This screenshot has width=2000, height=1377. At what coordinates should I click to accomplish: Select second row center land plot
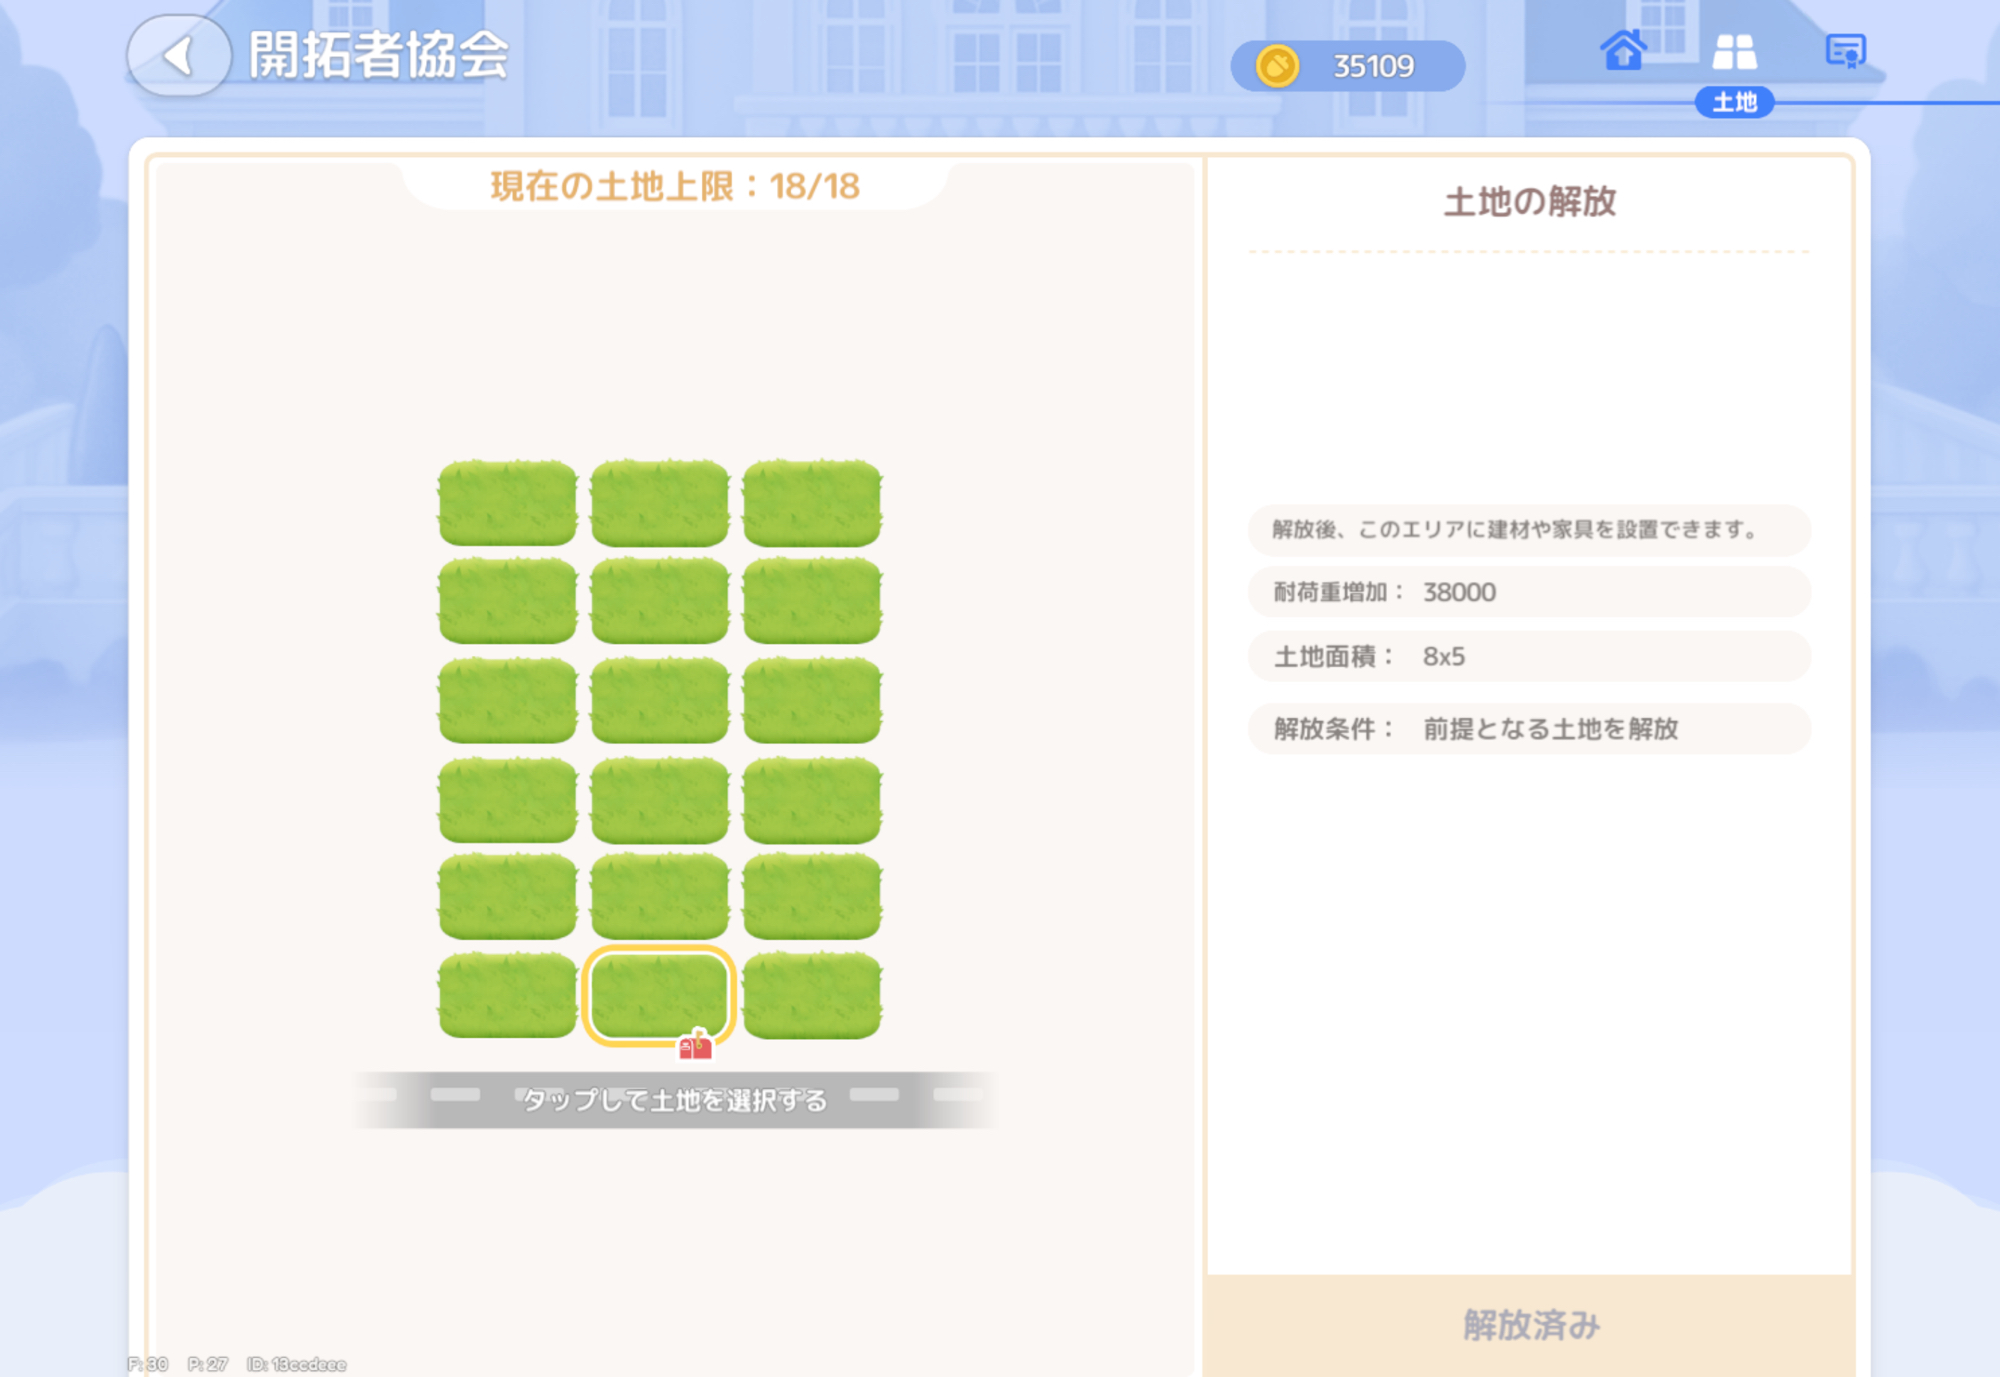pos(659,600)
